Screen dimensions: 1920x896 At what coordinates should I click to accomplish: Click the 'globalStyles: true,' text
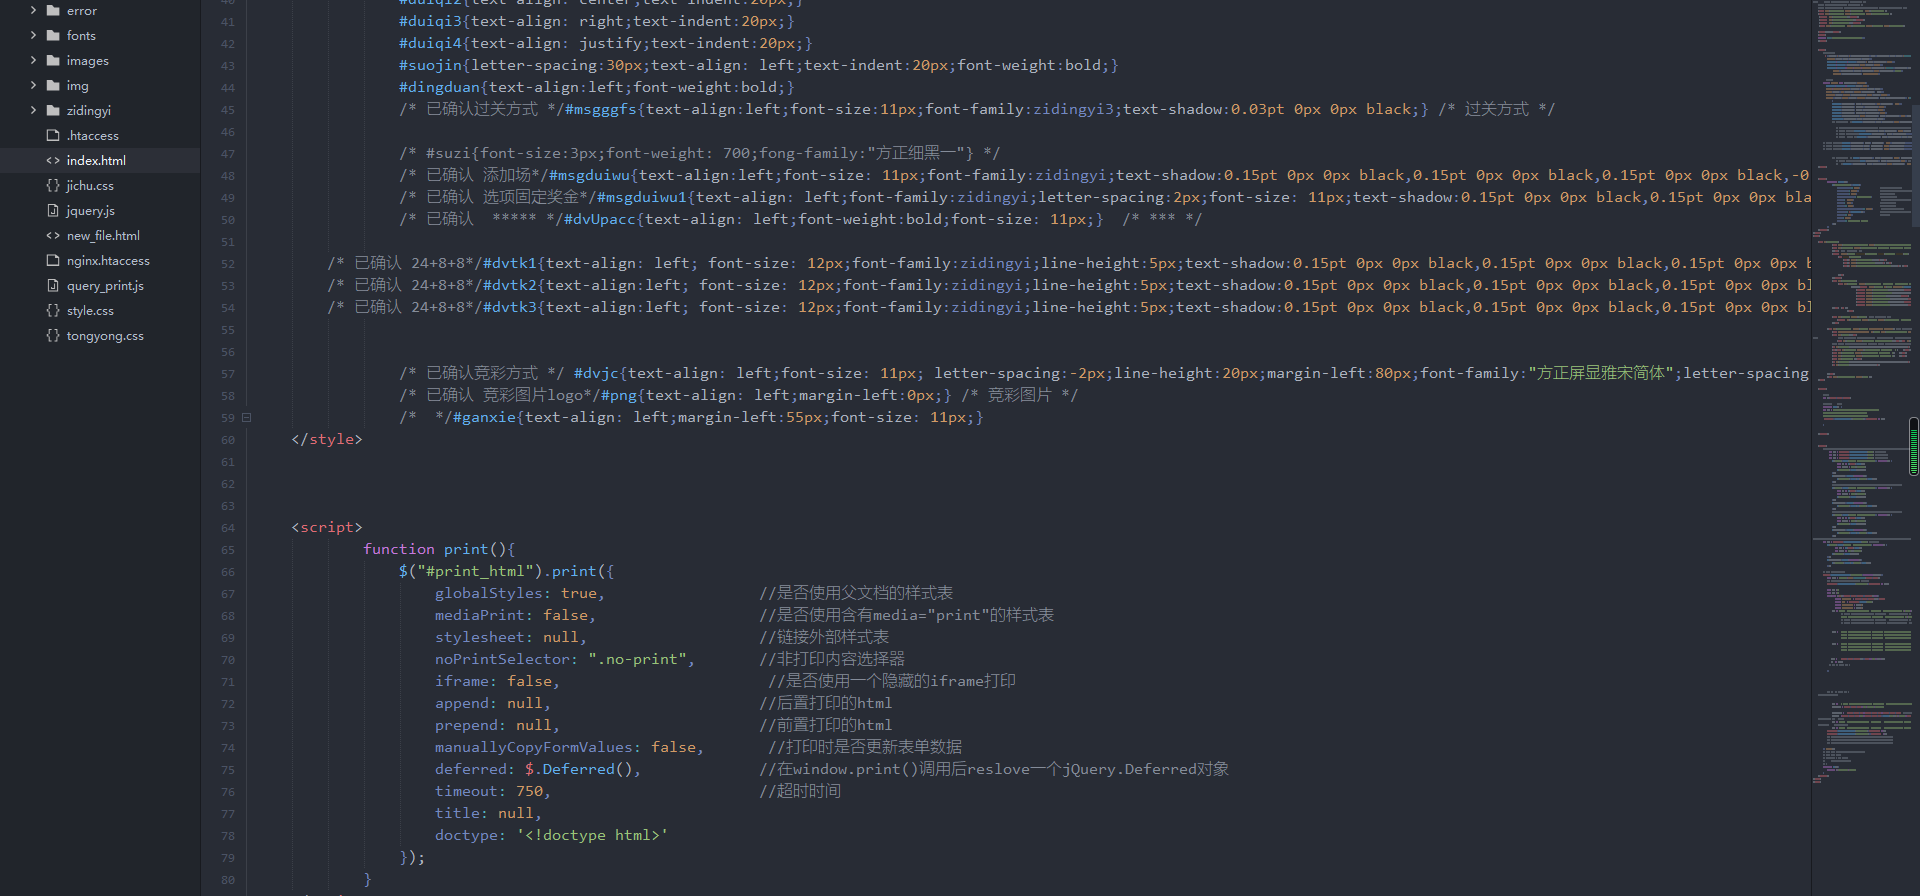pos(520,593)
